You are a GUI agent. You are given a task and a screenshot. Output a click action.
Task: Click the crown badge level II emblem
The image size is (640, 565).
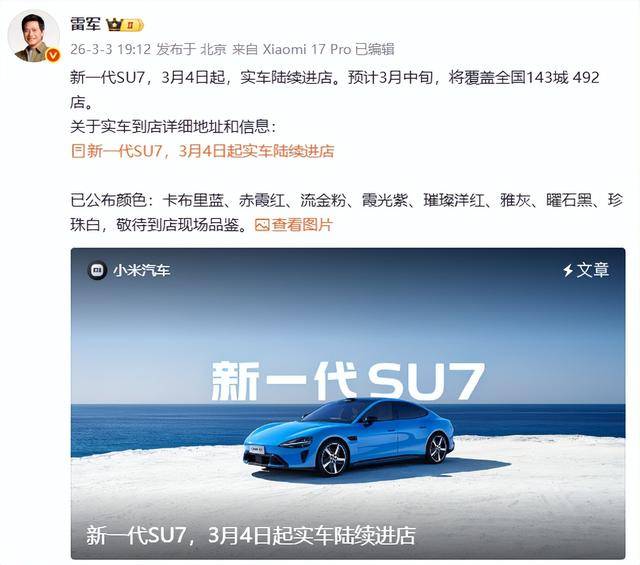coord(130,25)
